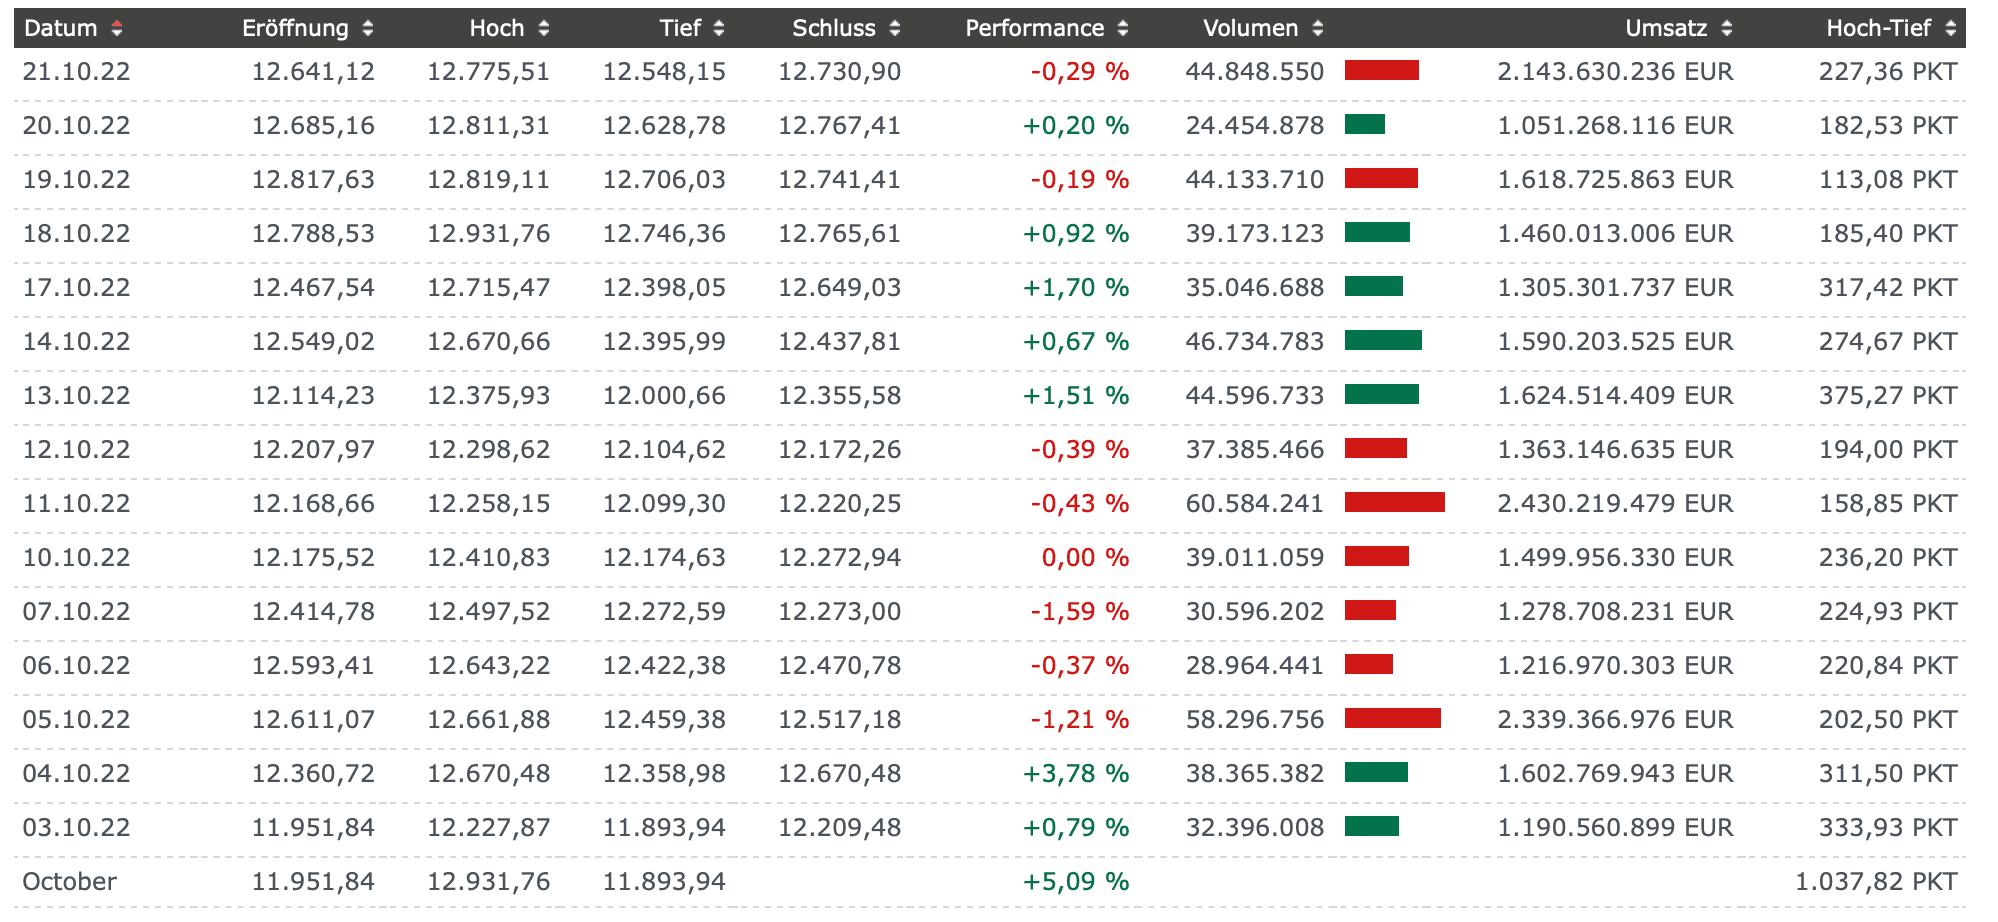
Task: Click the Tief column sort arrows
Action: click(719, 29)
